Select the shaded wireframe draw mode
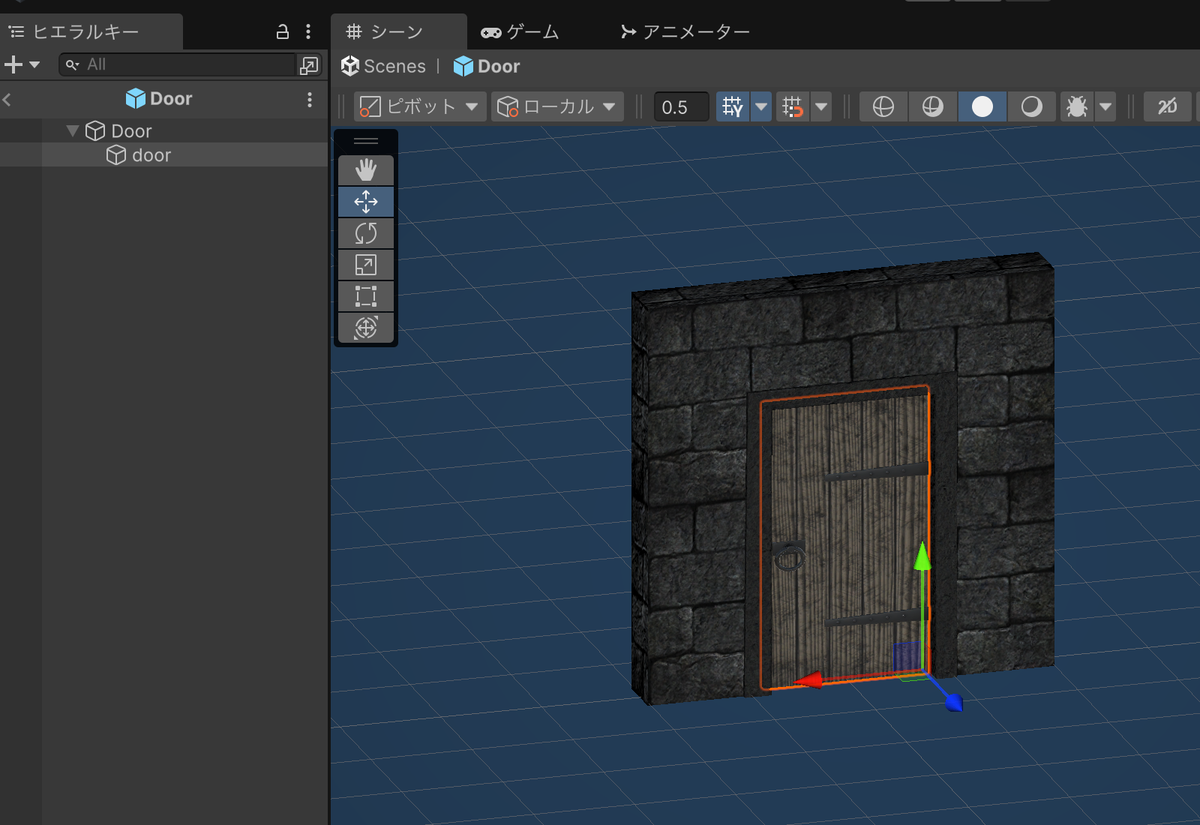 [933, 106]
